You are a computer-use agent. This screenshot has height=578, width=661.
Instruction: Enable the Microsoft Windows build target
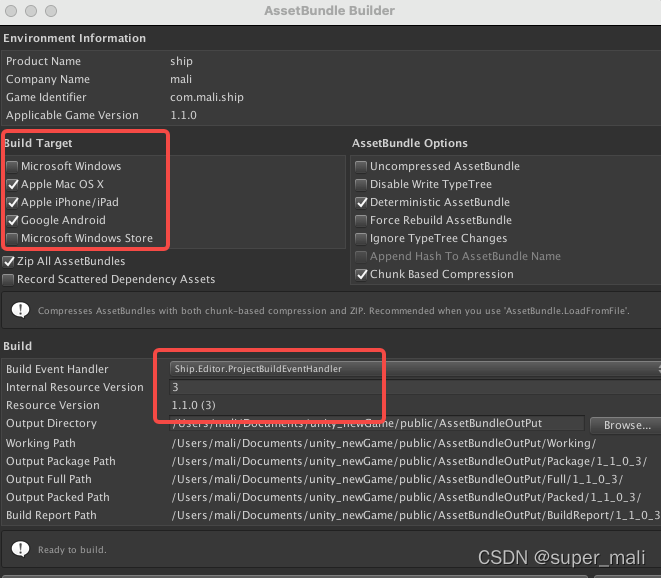(12, 167)
